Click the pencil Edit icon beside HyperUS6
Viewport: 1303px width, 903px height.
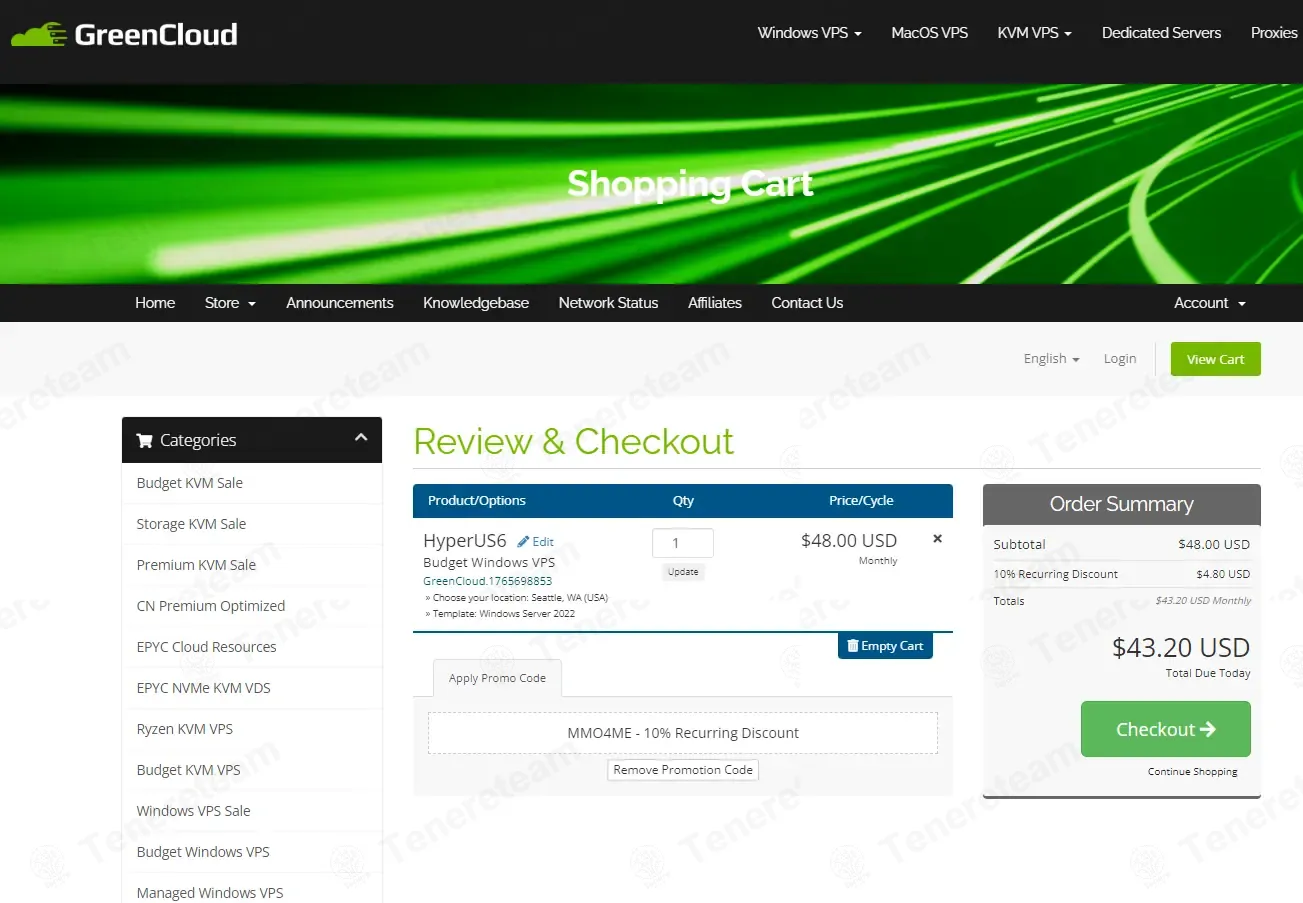[523, 542]
